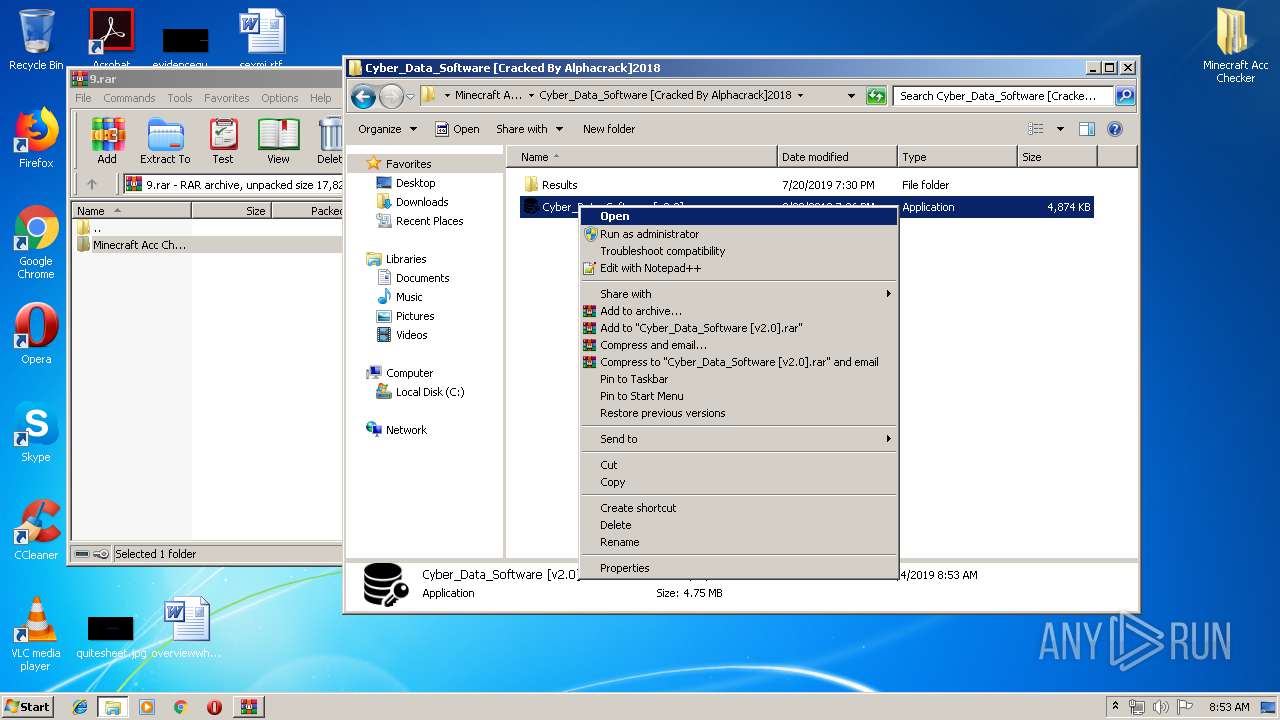This screenshot has height=720, width=1280.
Task: Show hidden tray icons arrow
Action: 1115,707
